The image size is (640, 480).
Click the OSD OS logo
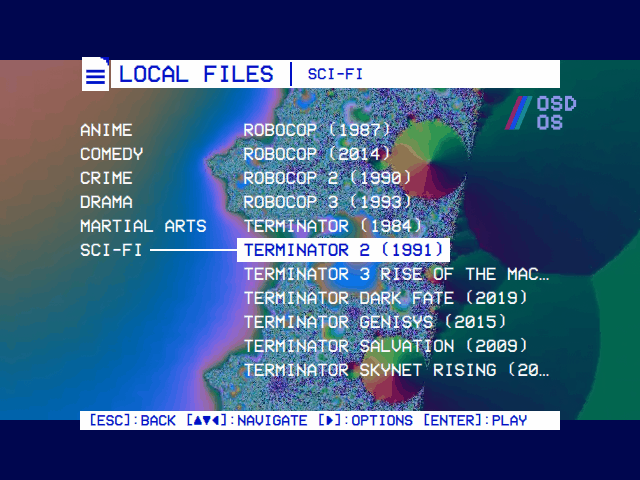(x=541, y=113)
